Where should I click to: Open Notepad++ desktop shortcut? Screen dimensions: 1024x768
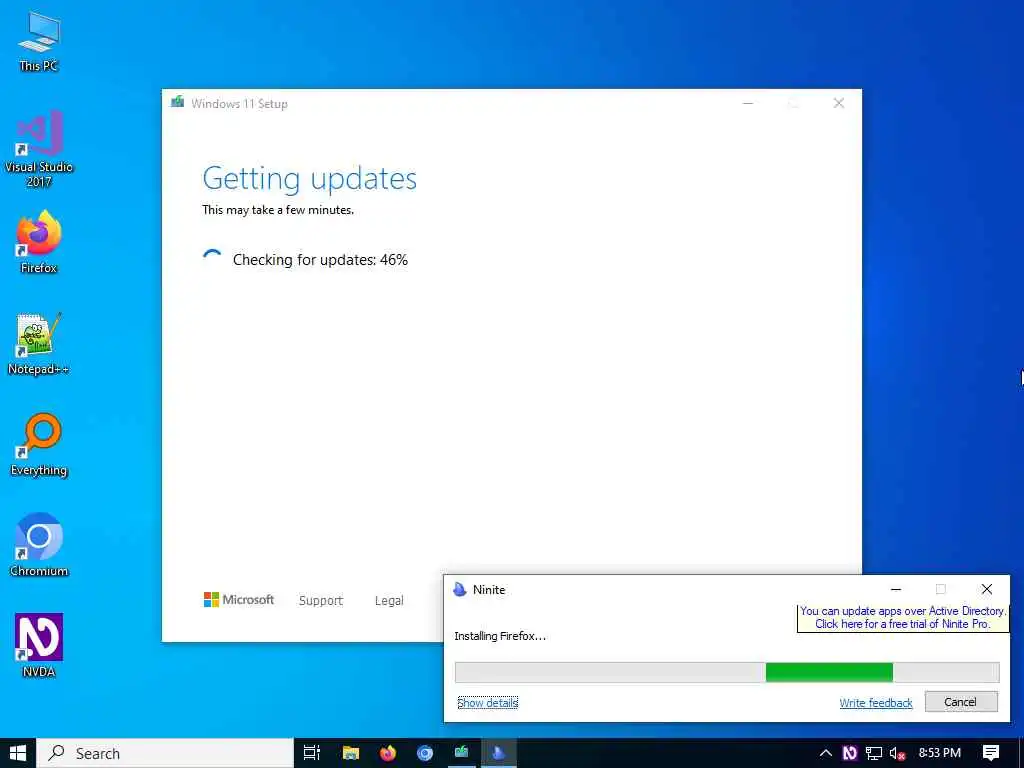39,344
